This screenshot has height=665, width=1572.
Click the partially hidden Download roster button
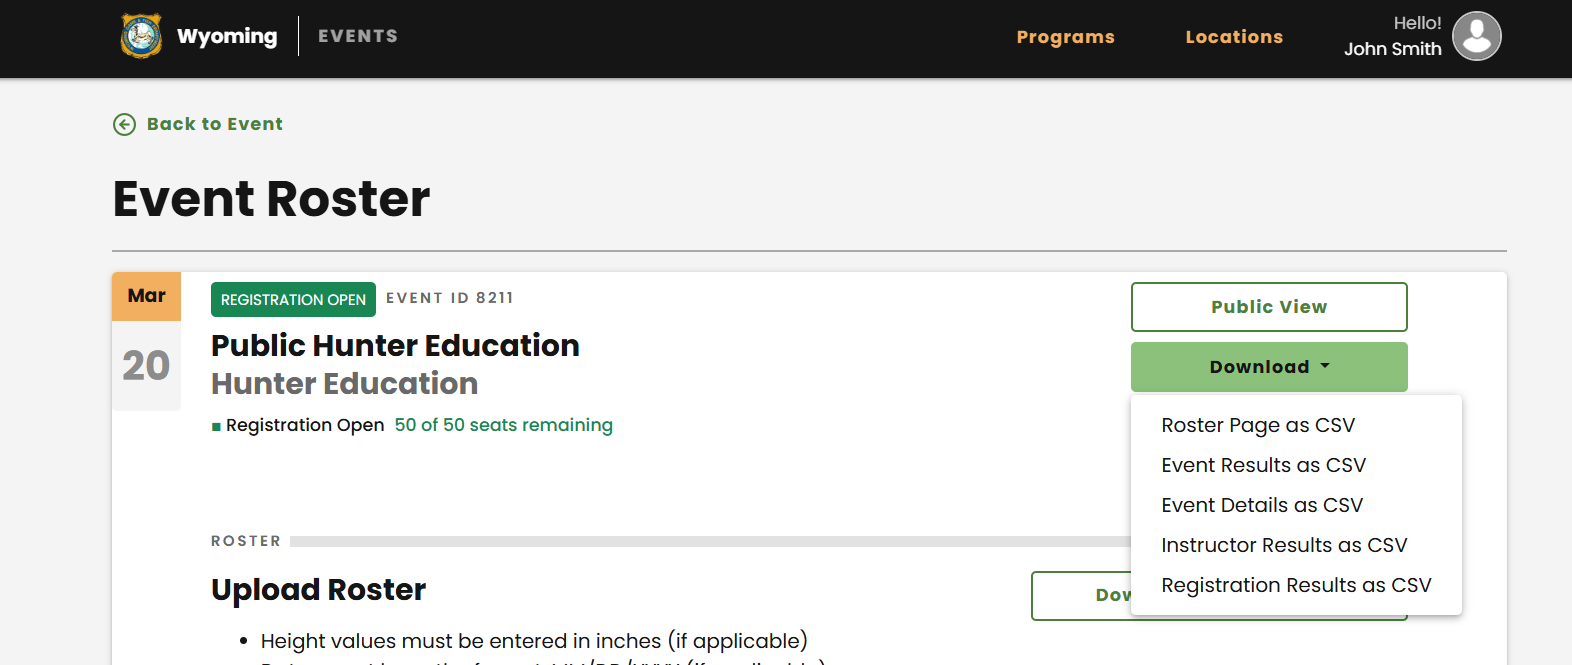(x=1082, y=596)
